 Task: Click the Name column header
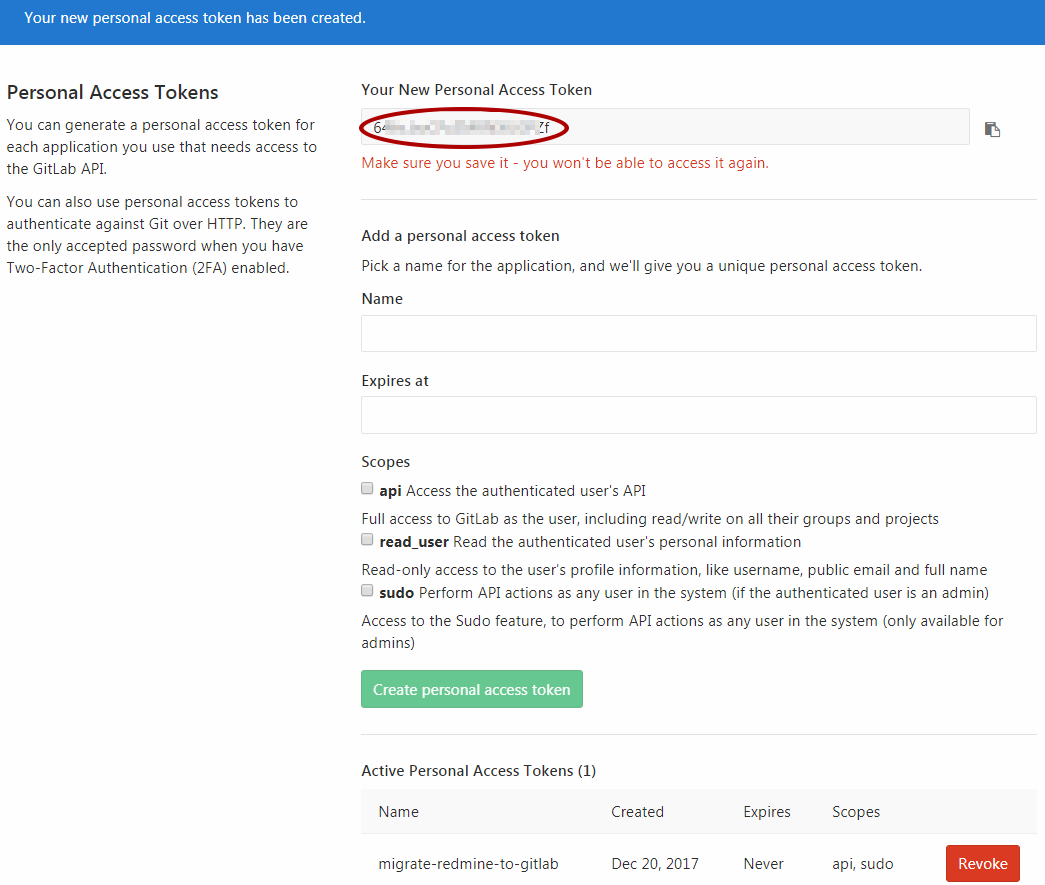pos(398,811)
